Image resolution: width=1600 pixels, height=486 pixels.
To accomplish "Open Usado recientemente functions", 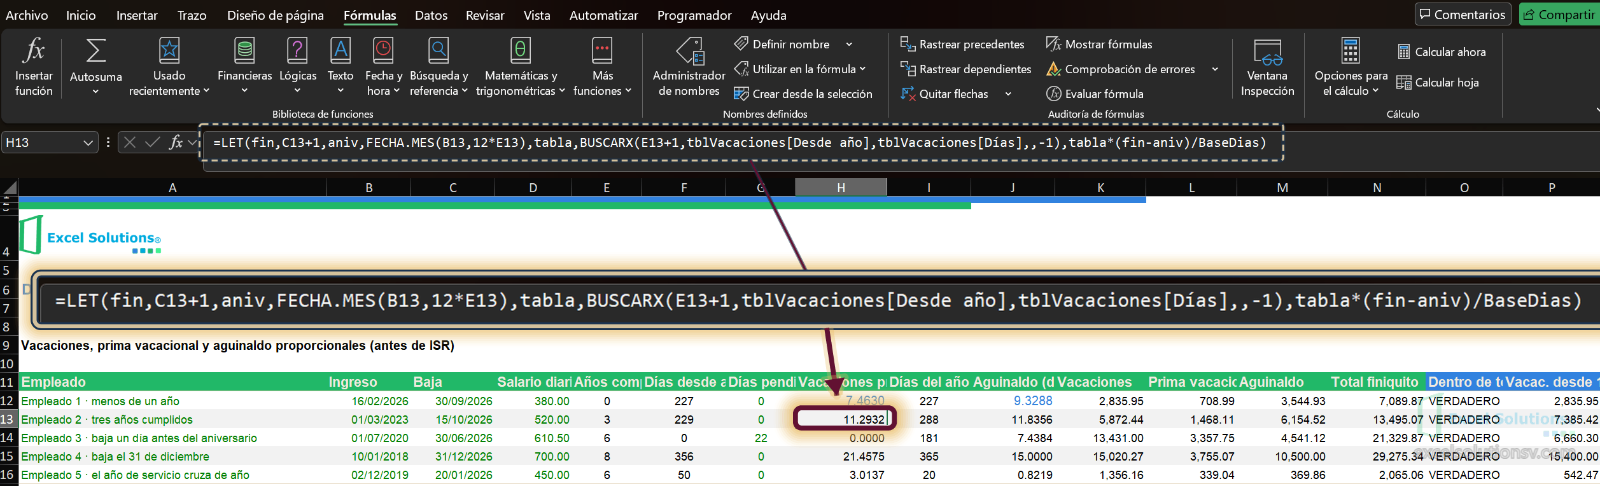I will tap(169, 66).
